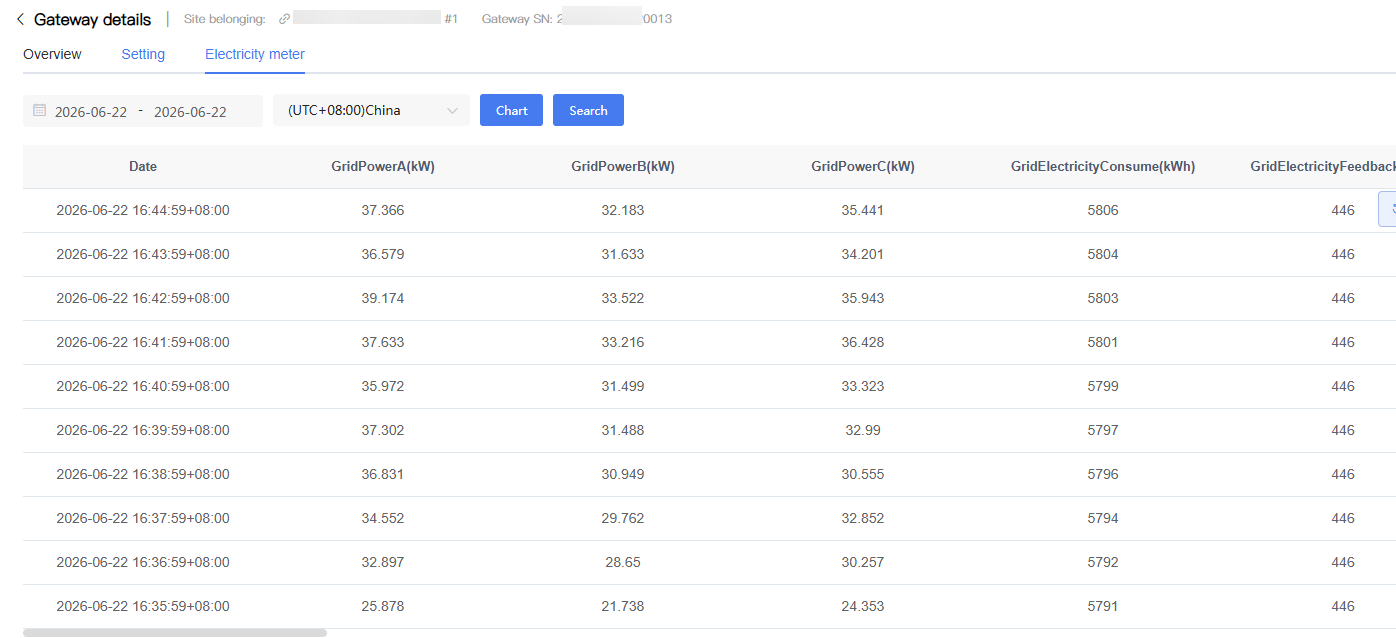Click the GridElectricityConsume(kWh) column header
This screenshot has width=1396, height=638.
point(1103,167)
